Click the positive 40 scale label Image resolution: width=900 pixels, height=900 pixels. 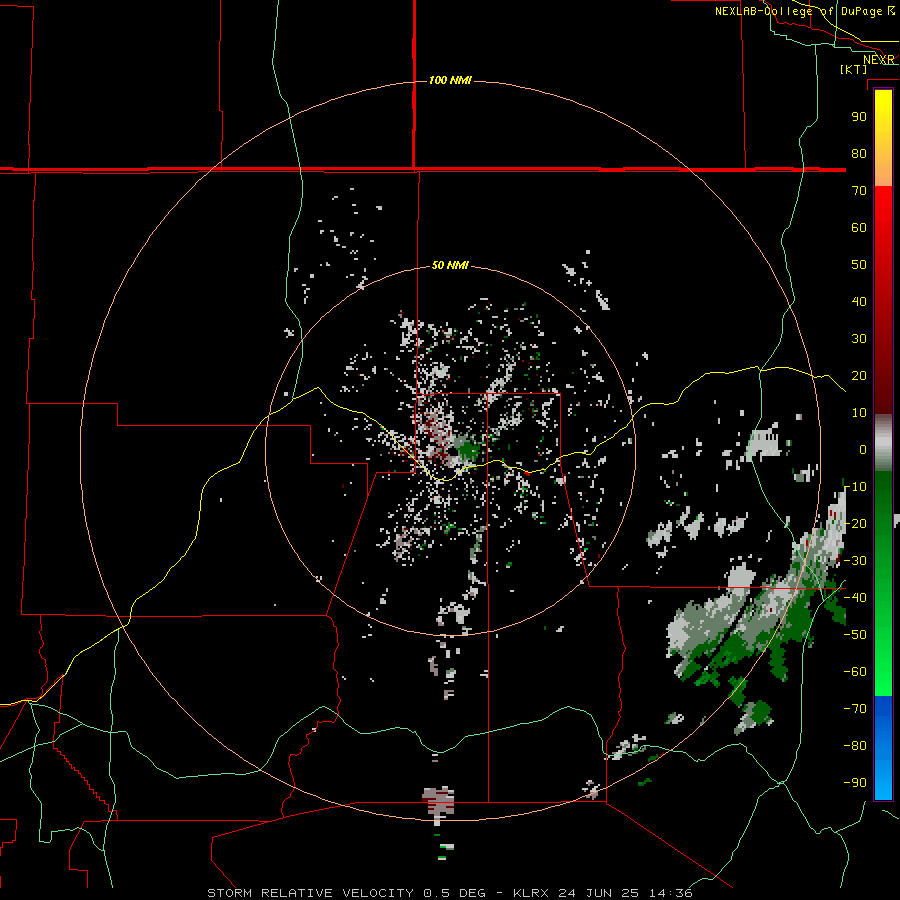click(859, 301)
